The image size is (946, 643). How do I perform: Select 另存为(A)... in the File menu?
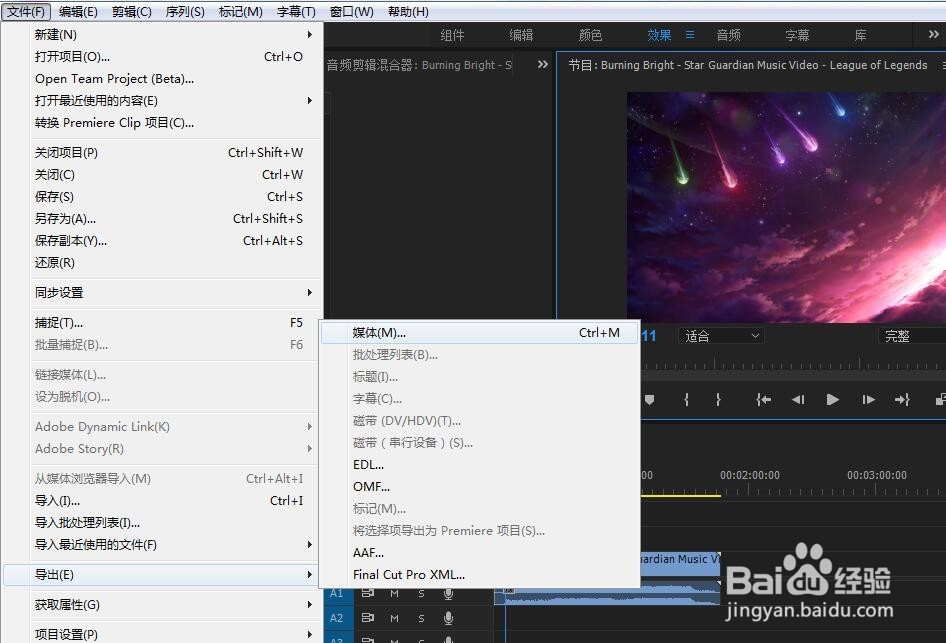[x=162, y=218]
